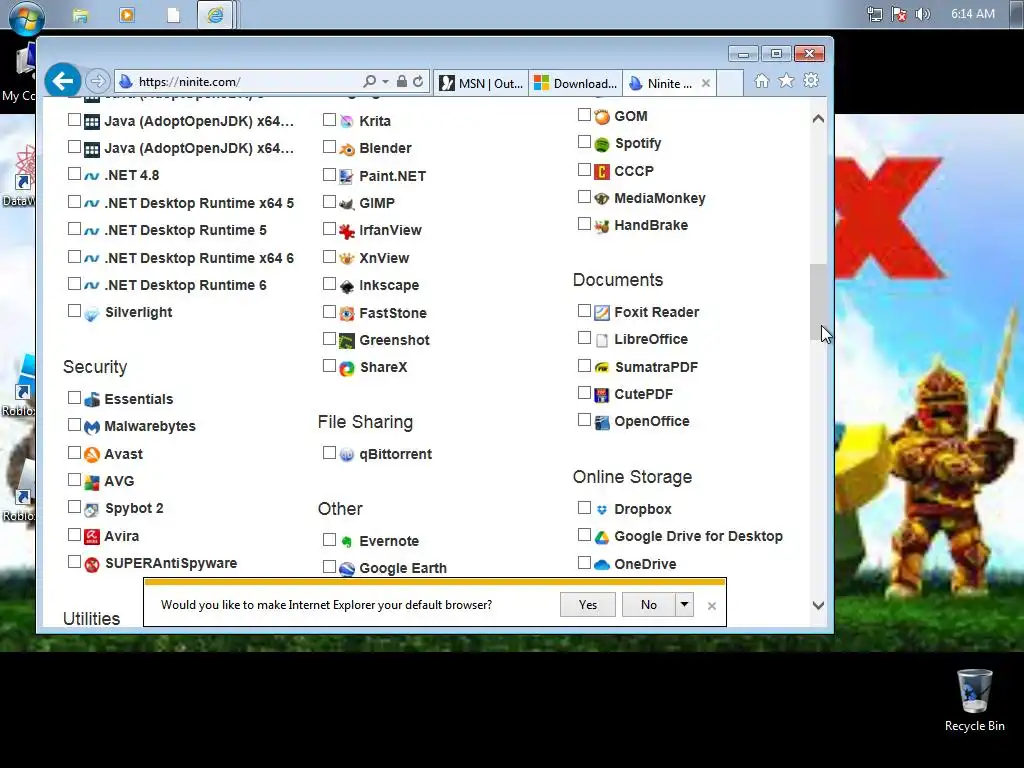
Task: Click the system tray volume icon
Action: (922, 14)
